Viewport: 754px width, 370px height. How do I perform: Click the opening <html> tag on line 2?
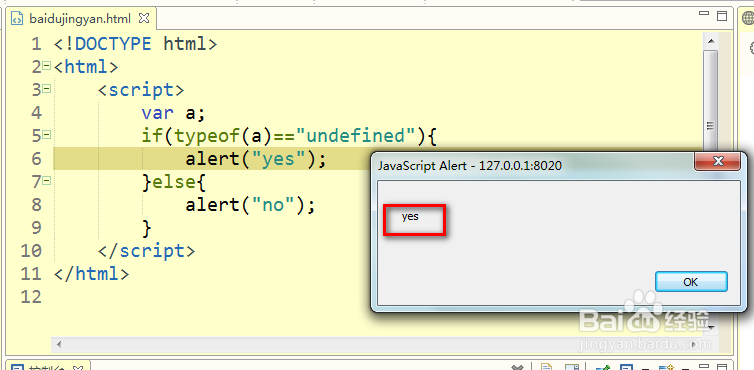[86, 67]
